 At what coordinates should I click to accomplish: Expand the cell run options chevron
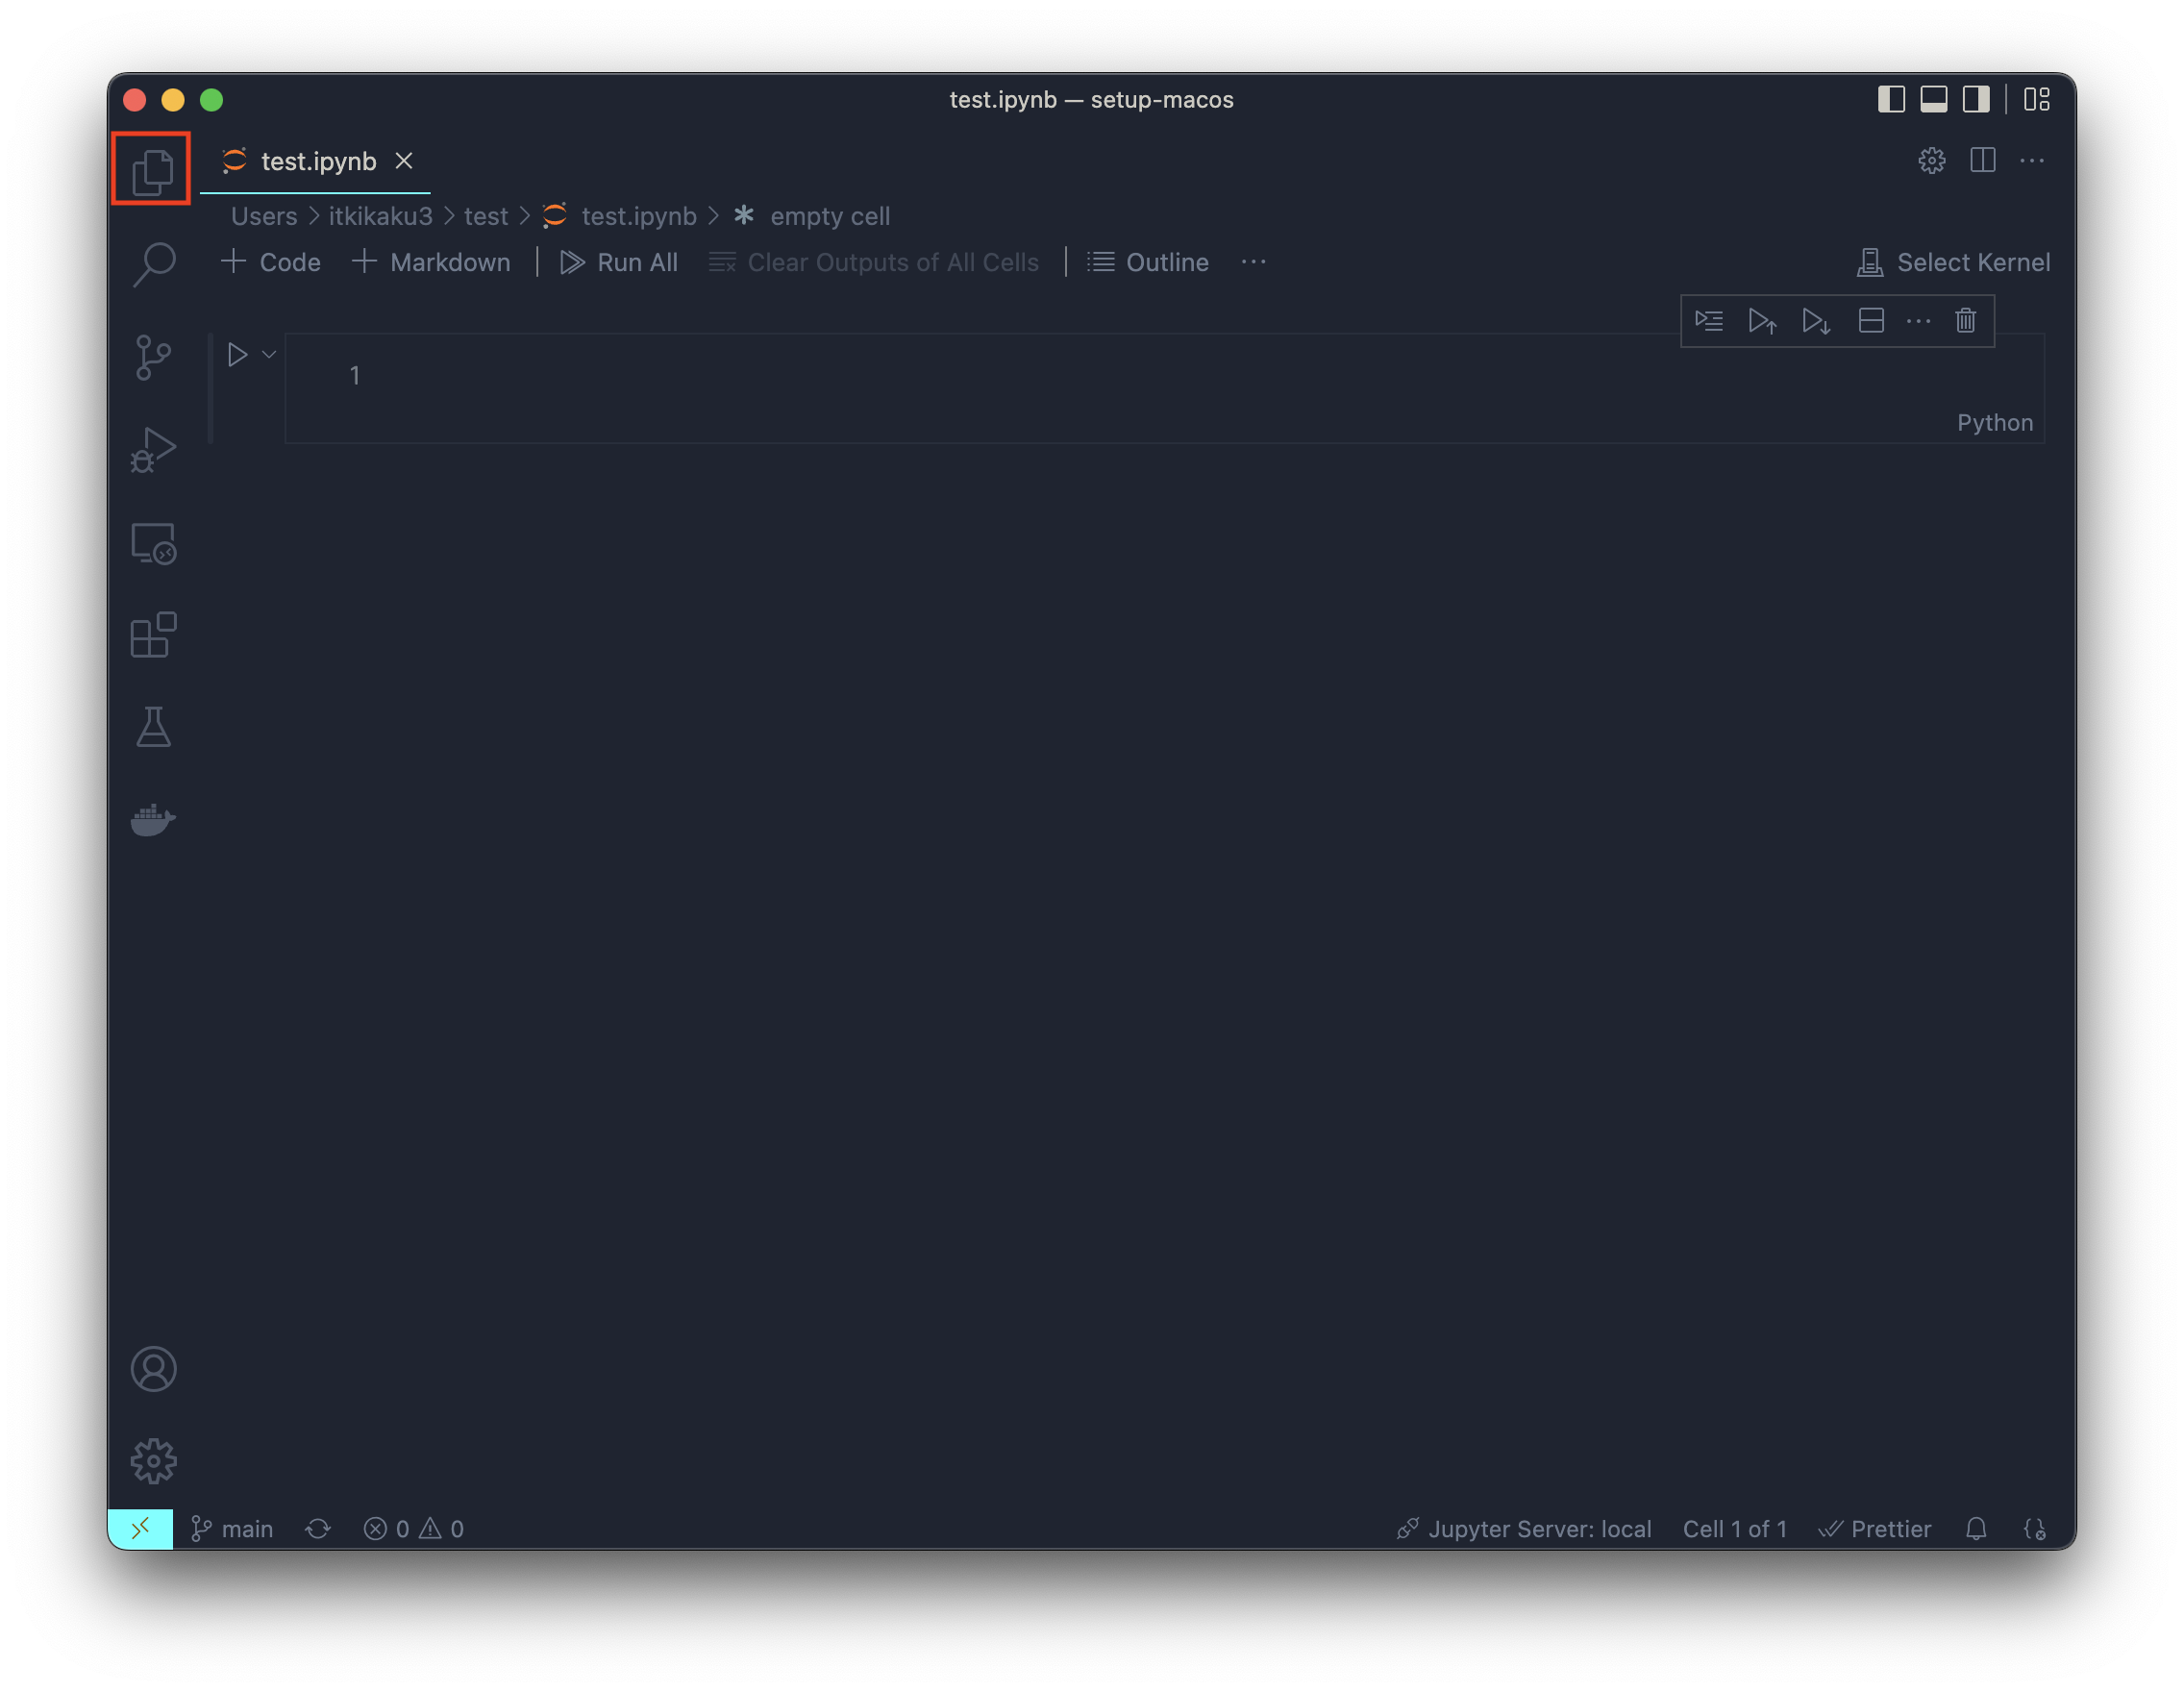tap(269, 355)
